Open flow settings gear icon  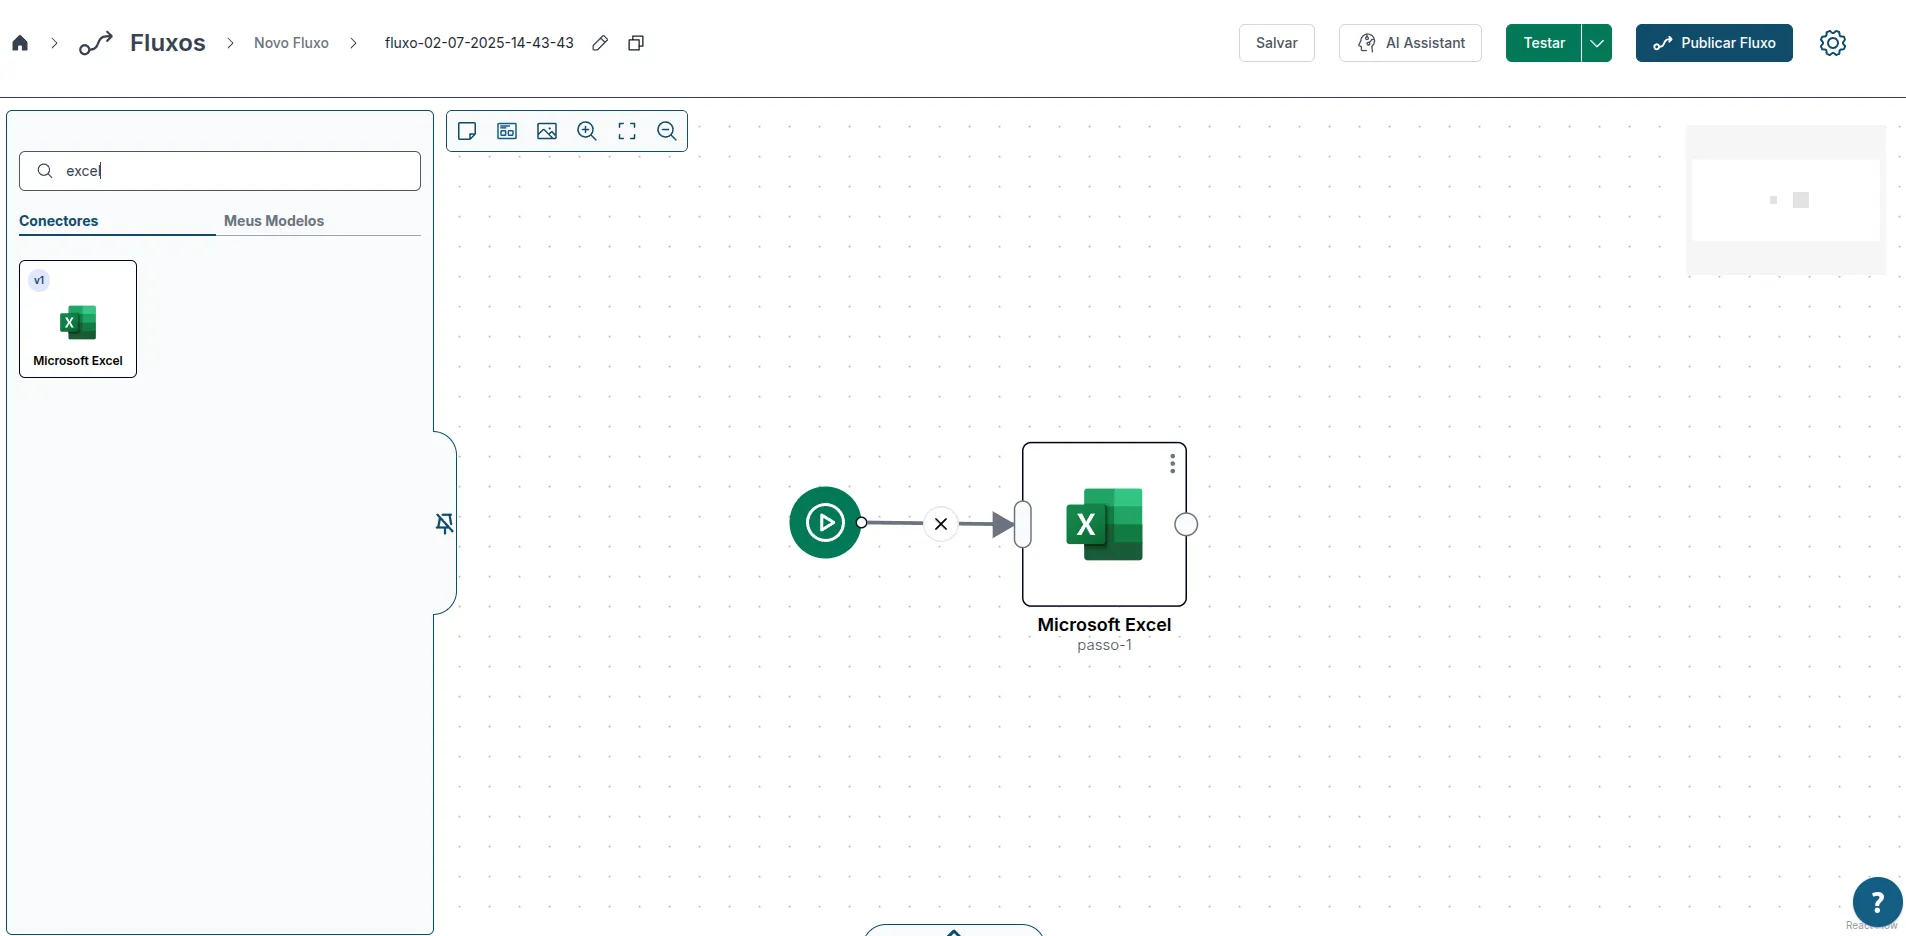click(x=1833, y=43)
